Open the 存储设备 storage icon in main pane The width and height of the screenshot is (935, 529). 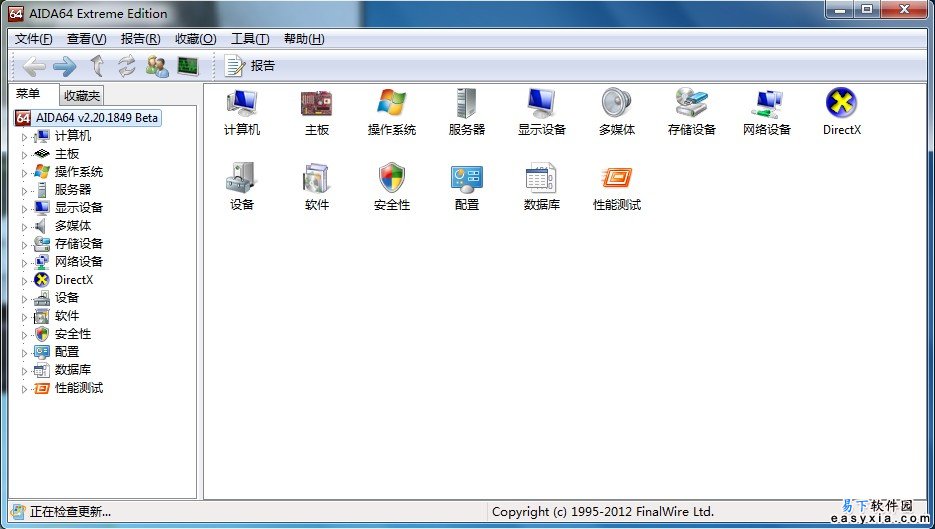[x=692, y=103]
